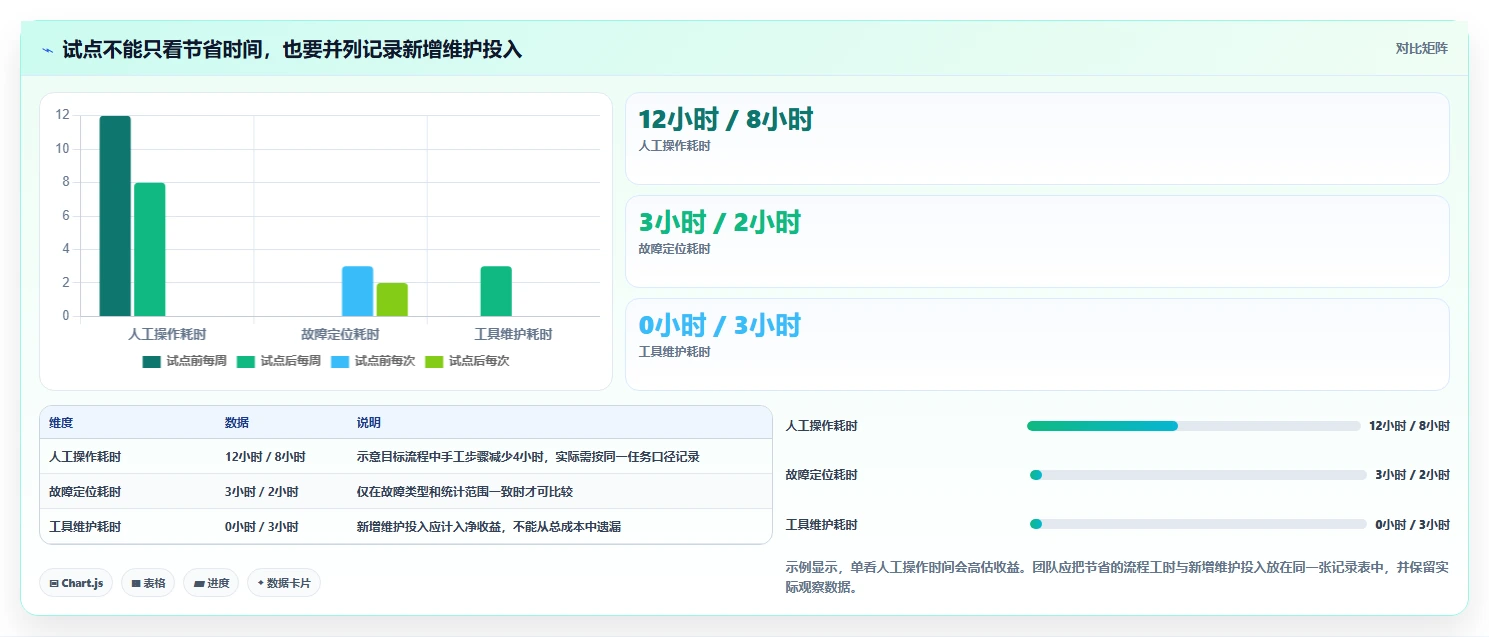
Task: Toggle the 试点后每次 legend item
Action: tap(467, 361)
